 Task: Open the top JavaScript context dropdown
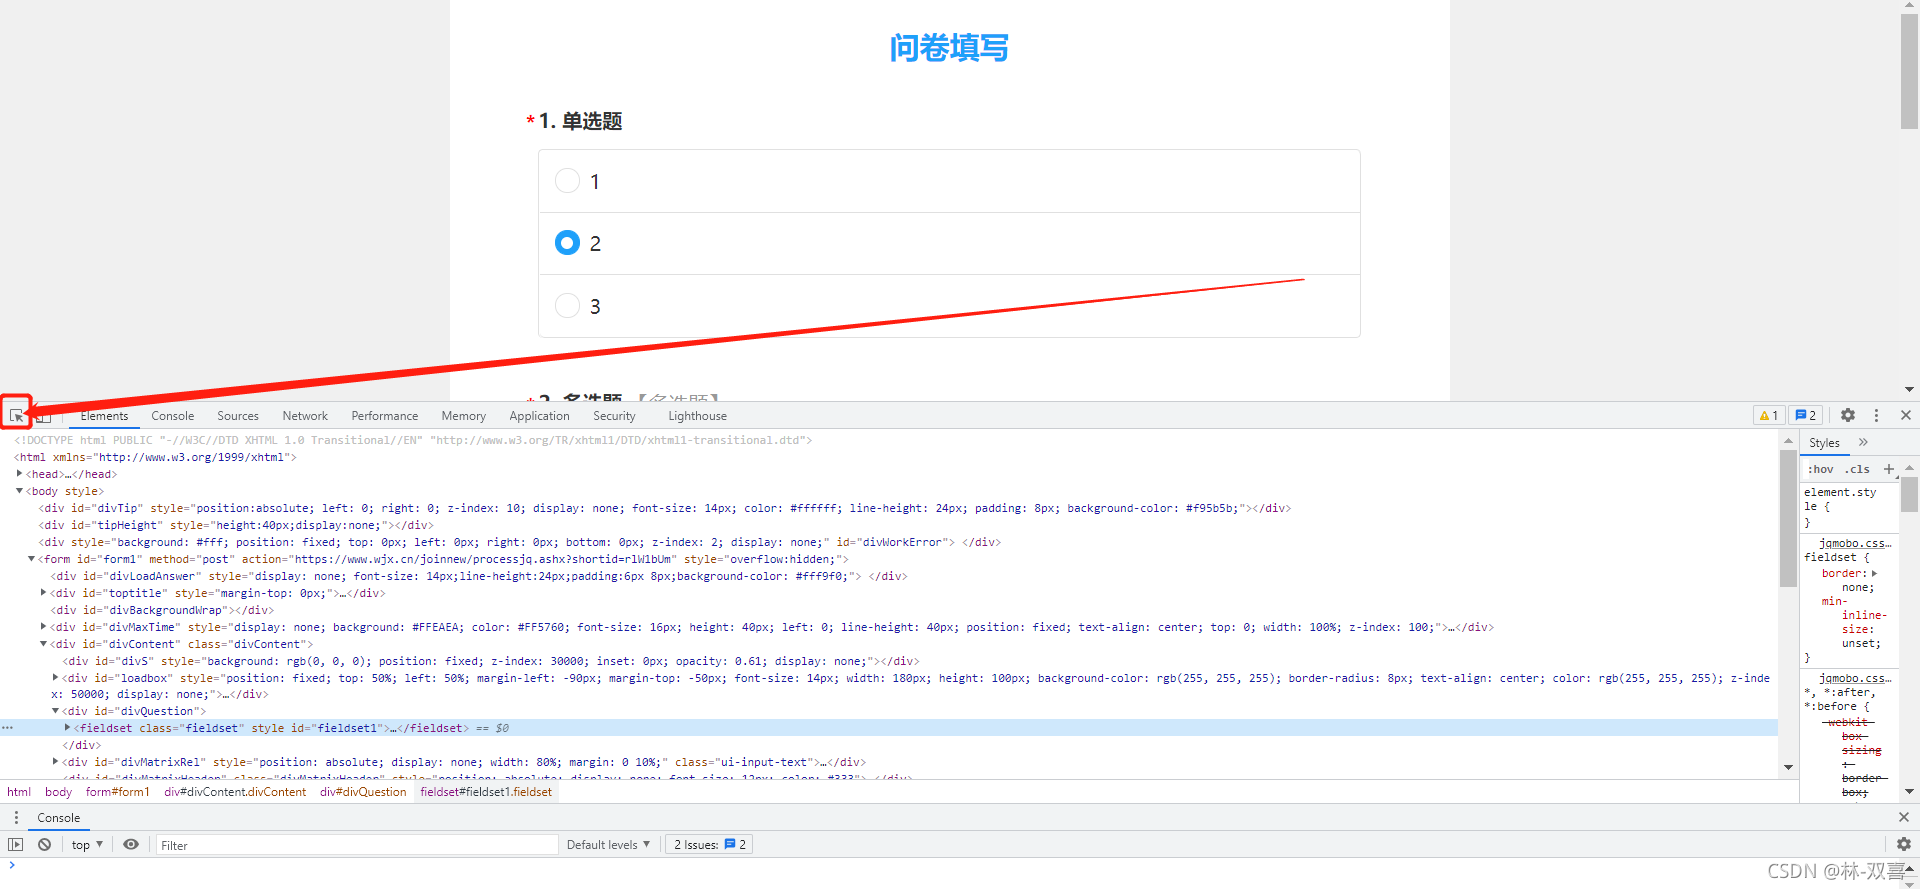pyautogui.click(x=87, y=844)
